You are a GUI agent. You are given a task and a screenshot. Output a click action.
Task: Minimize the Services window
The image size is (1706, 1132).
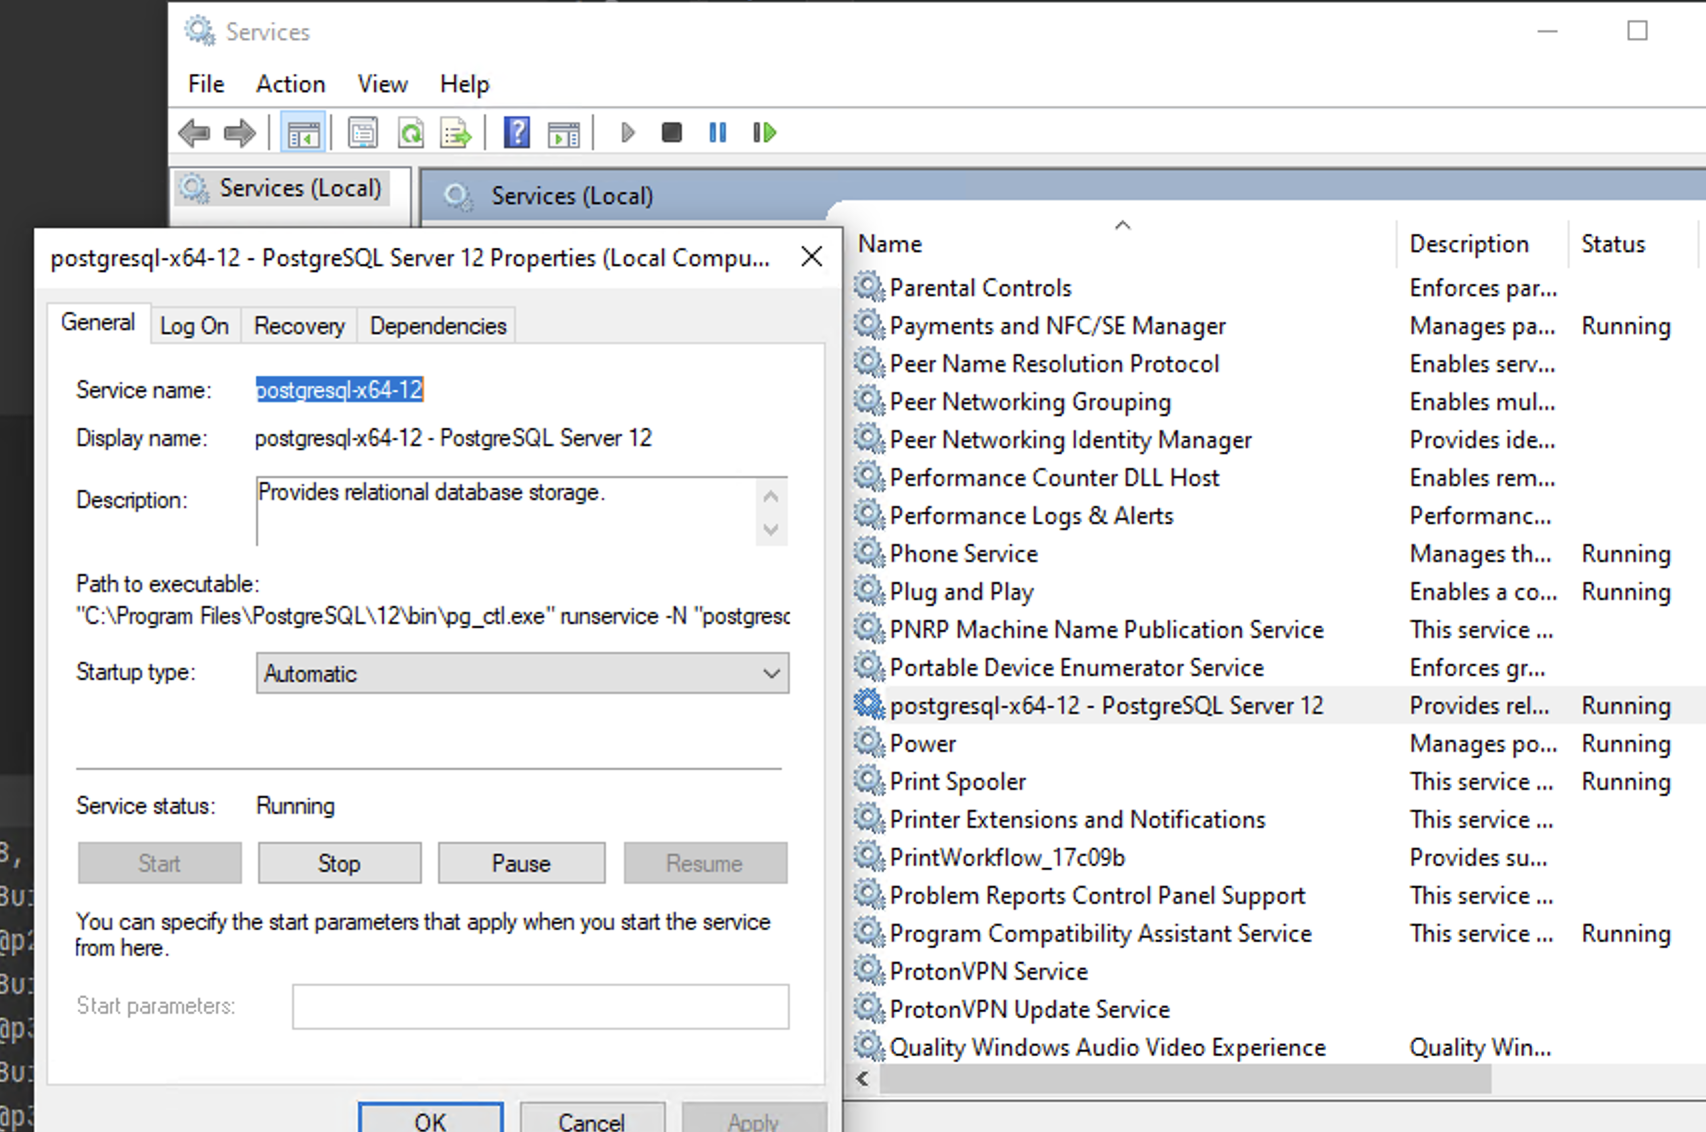tap(1548, 31)
